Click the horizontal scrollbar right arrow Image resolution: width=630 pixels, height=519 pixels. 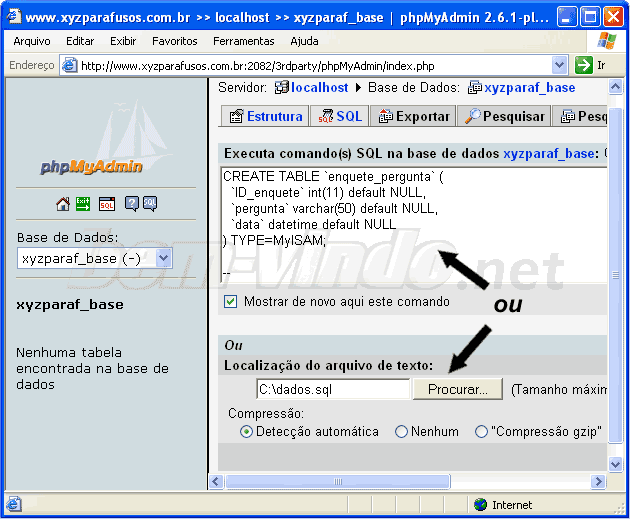tap(598, 481)
